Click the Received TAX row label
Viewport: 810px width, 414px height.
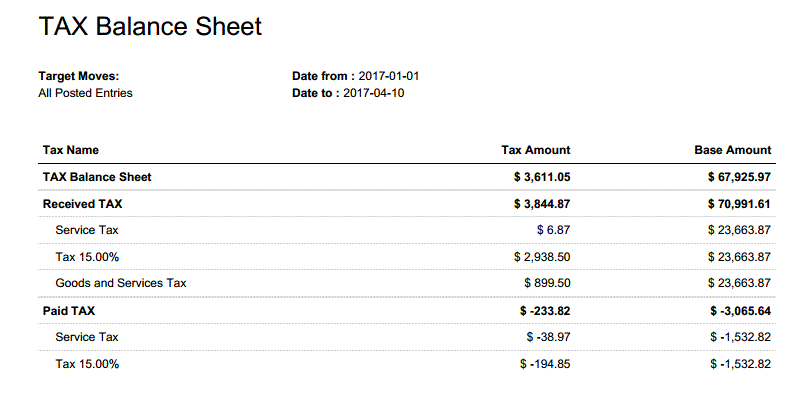tap(83, 204)
